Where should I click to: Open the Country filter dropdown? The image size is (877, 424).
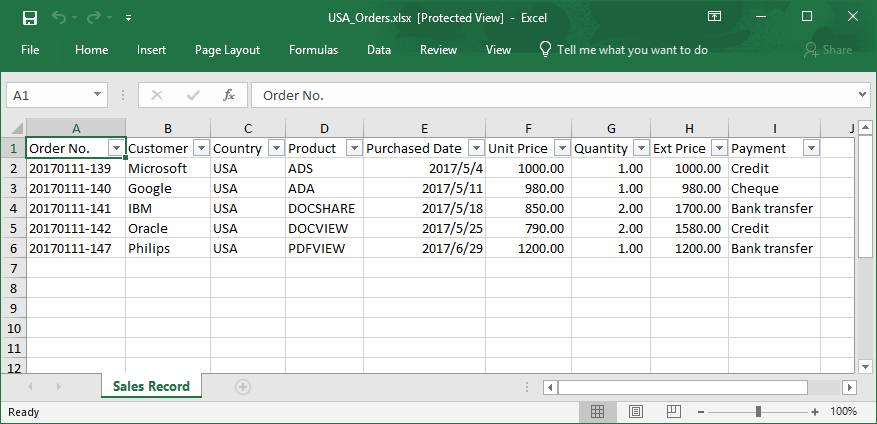276,148
